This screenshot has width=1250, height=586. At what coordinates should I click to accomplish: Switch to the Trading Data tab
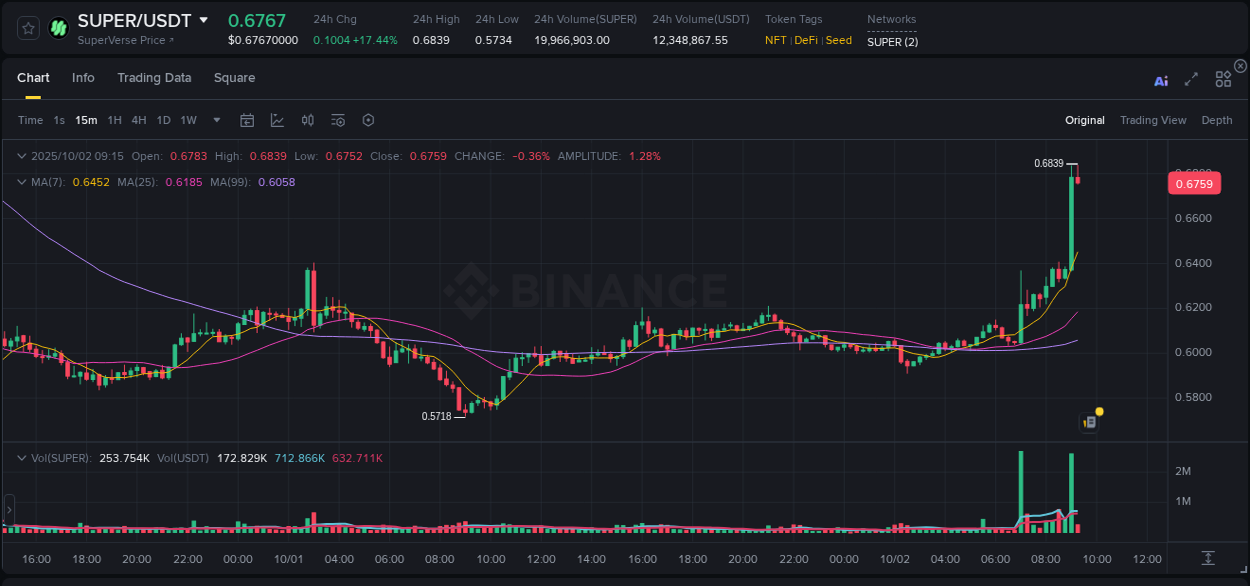[x=154, y=77]
